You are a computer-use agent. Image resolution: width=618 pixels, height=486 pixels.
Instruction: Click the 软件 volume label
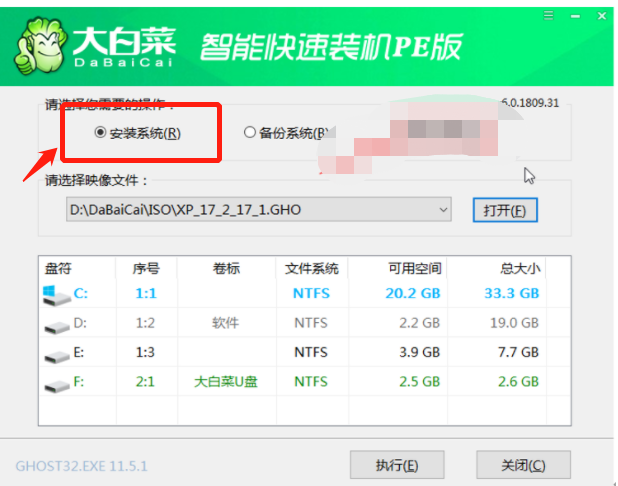(225, 323)
